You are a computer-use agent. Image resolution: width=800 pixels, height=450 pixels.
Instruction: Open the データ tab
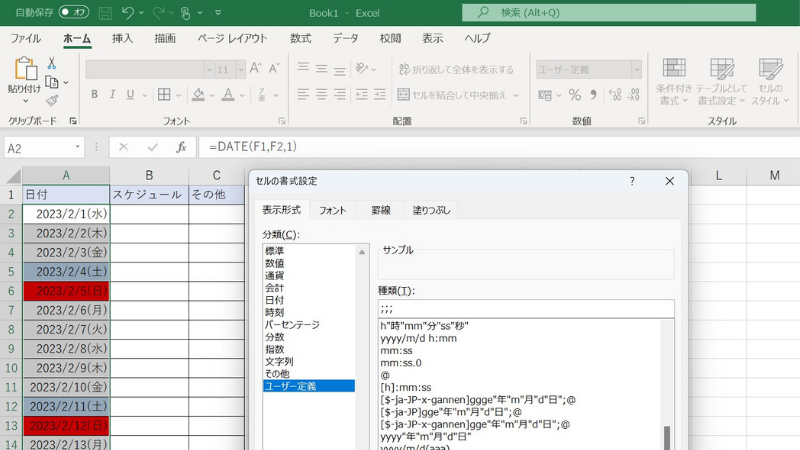click(x=345, y=38)
